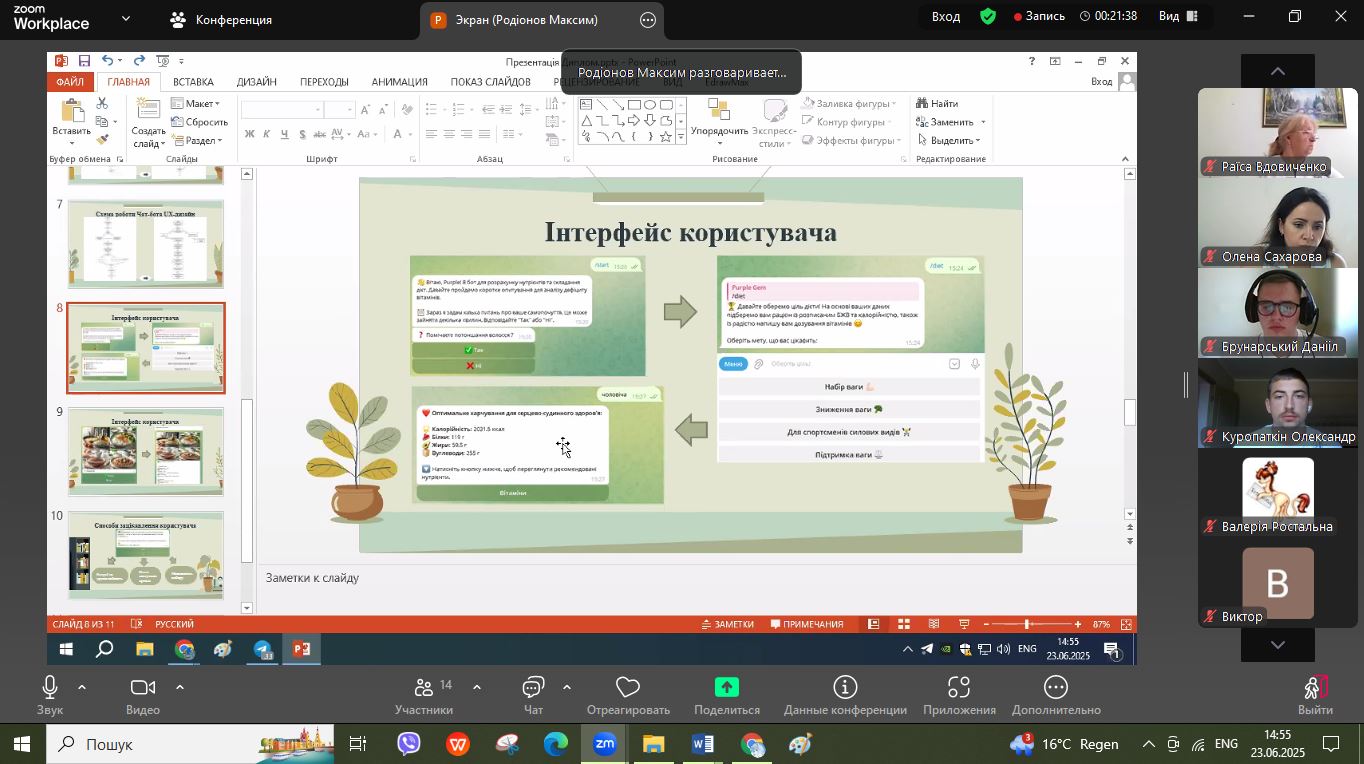
Task: Switch to the ПОКАЗ СЛАЙДОВ ribbon tab
Action: (x=490, y=82)
